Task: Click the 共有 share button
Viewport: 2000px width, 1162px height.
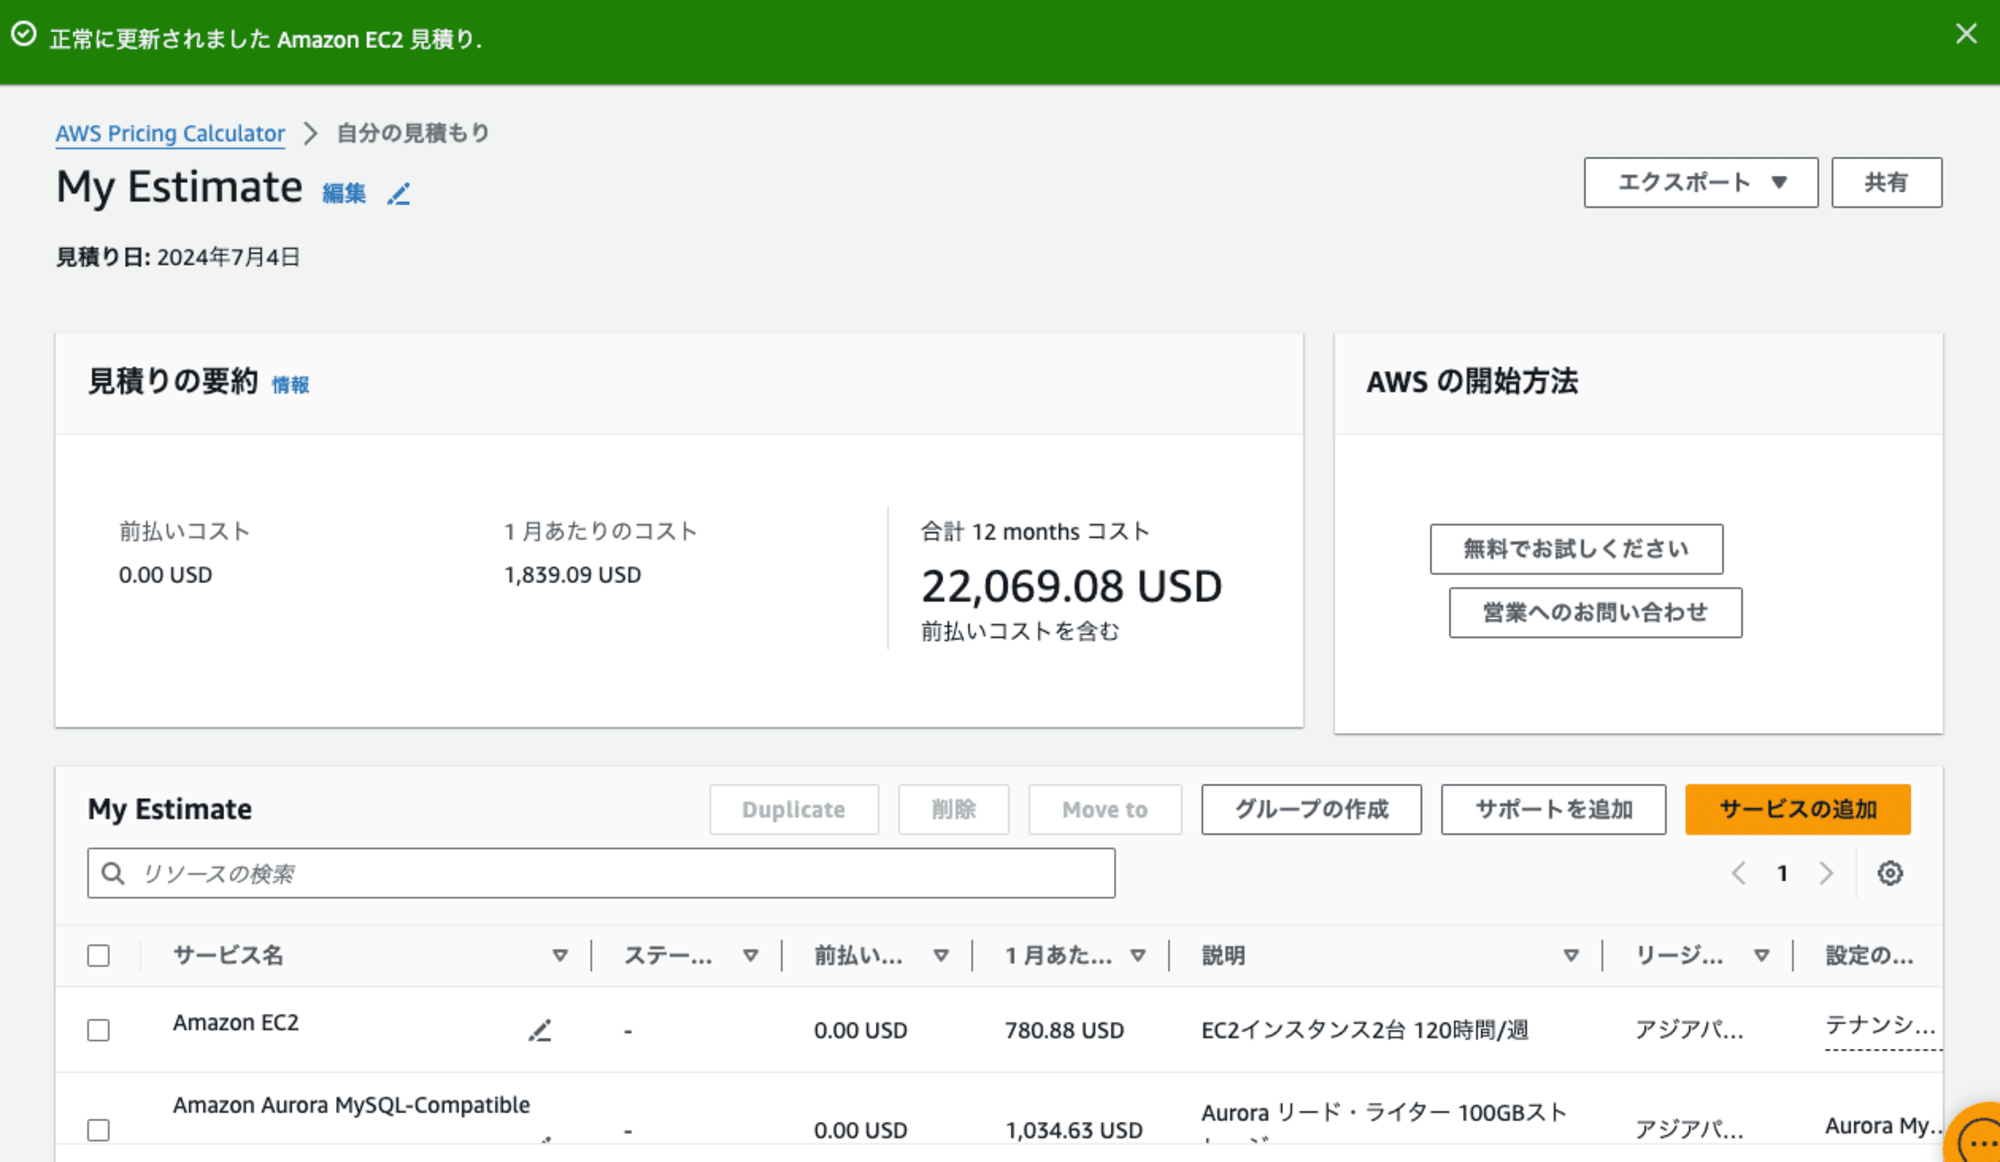Action: [x=1887, y=182]
